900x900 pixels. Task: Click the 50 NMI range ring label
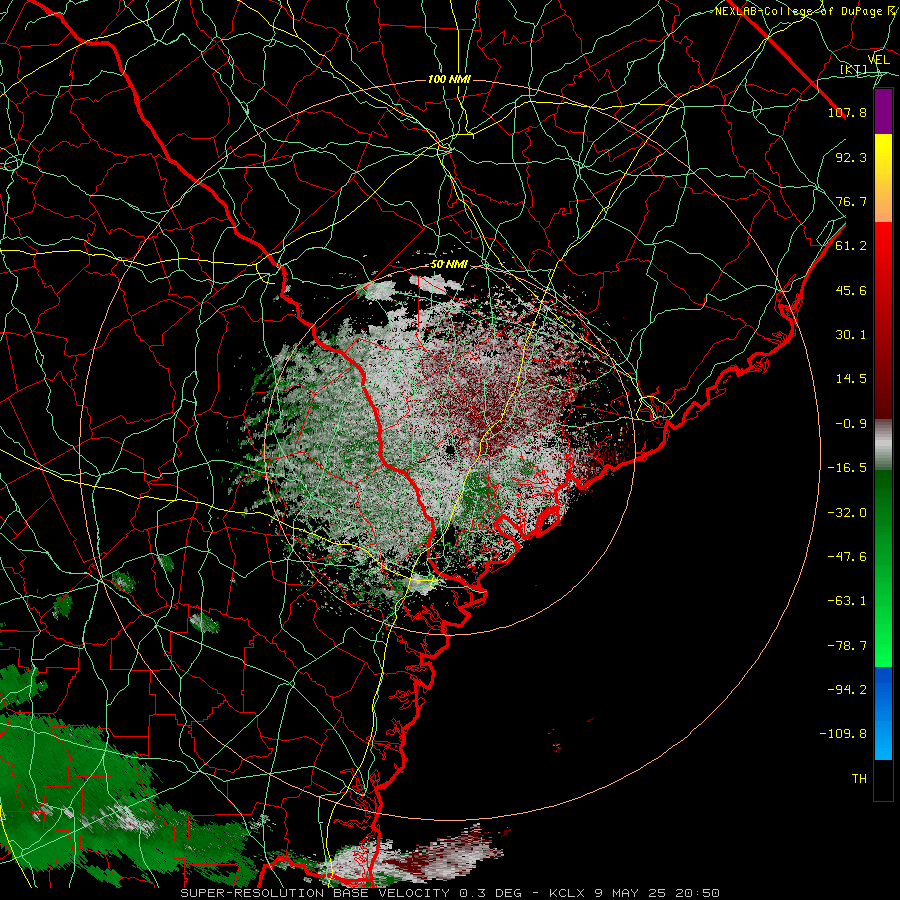[x=449, y=265]
